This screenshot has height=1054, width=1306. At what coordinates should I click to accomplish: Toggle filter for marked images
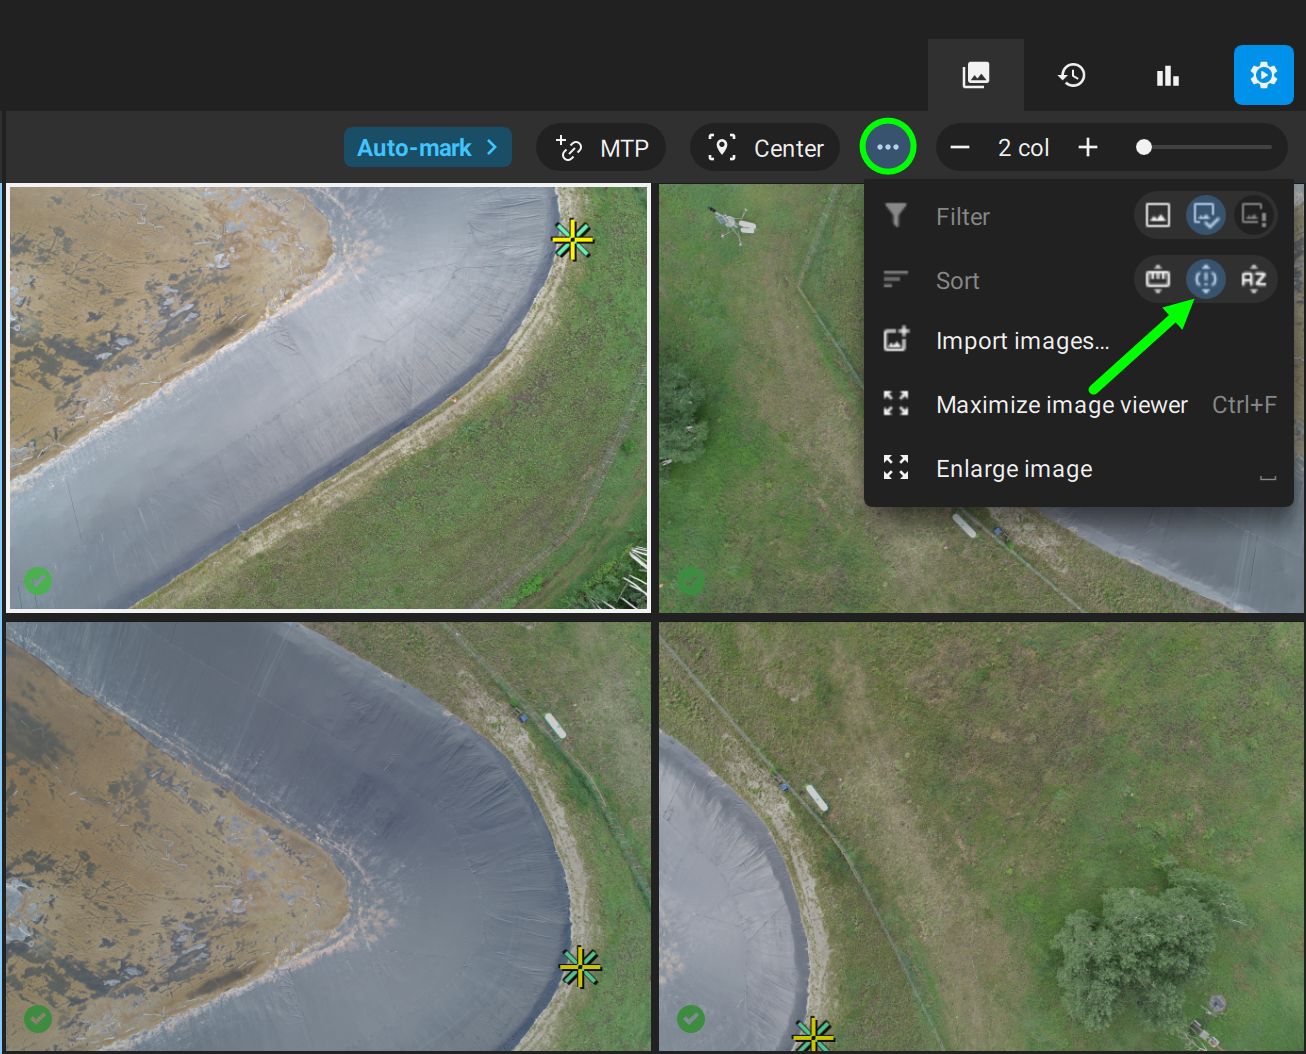click(x=1206, y=216)
